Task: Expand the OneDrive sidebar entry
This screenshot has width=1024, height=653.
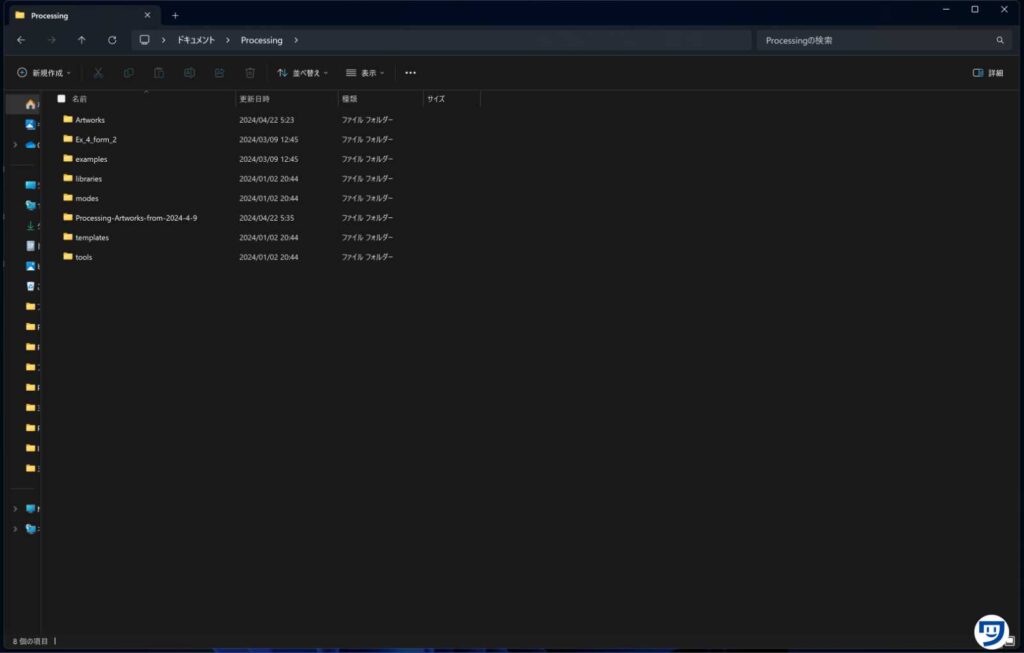Action: coord(15,144)
